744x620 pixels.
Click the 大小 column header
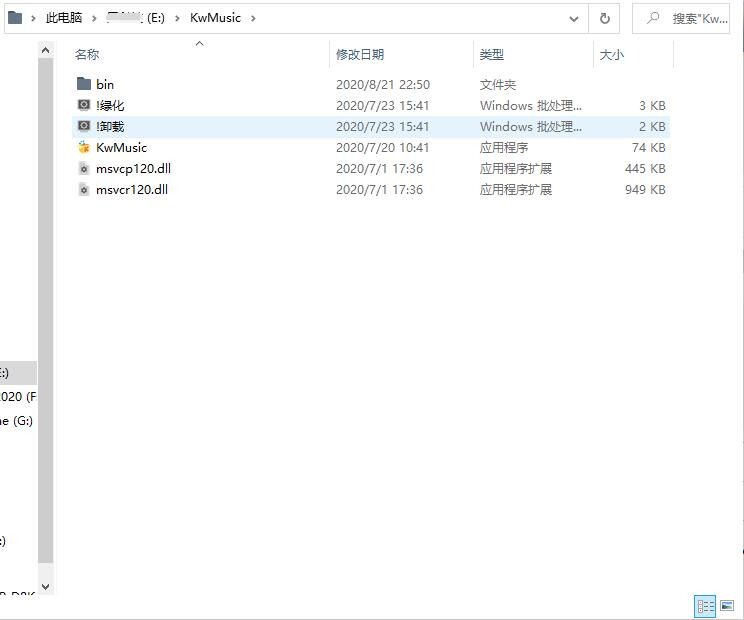[611, 55]
